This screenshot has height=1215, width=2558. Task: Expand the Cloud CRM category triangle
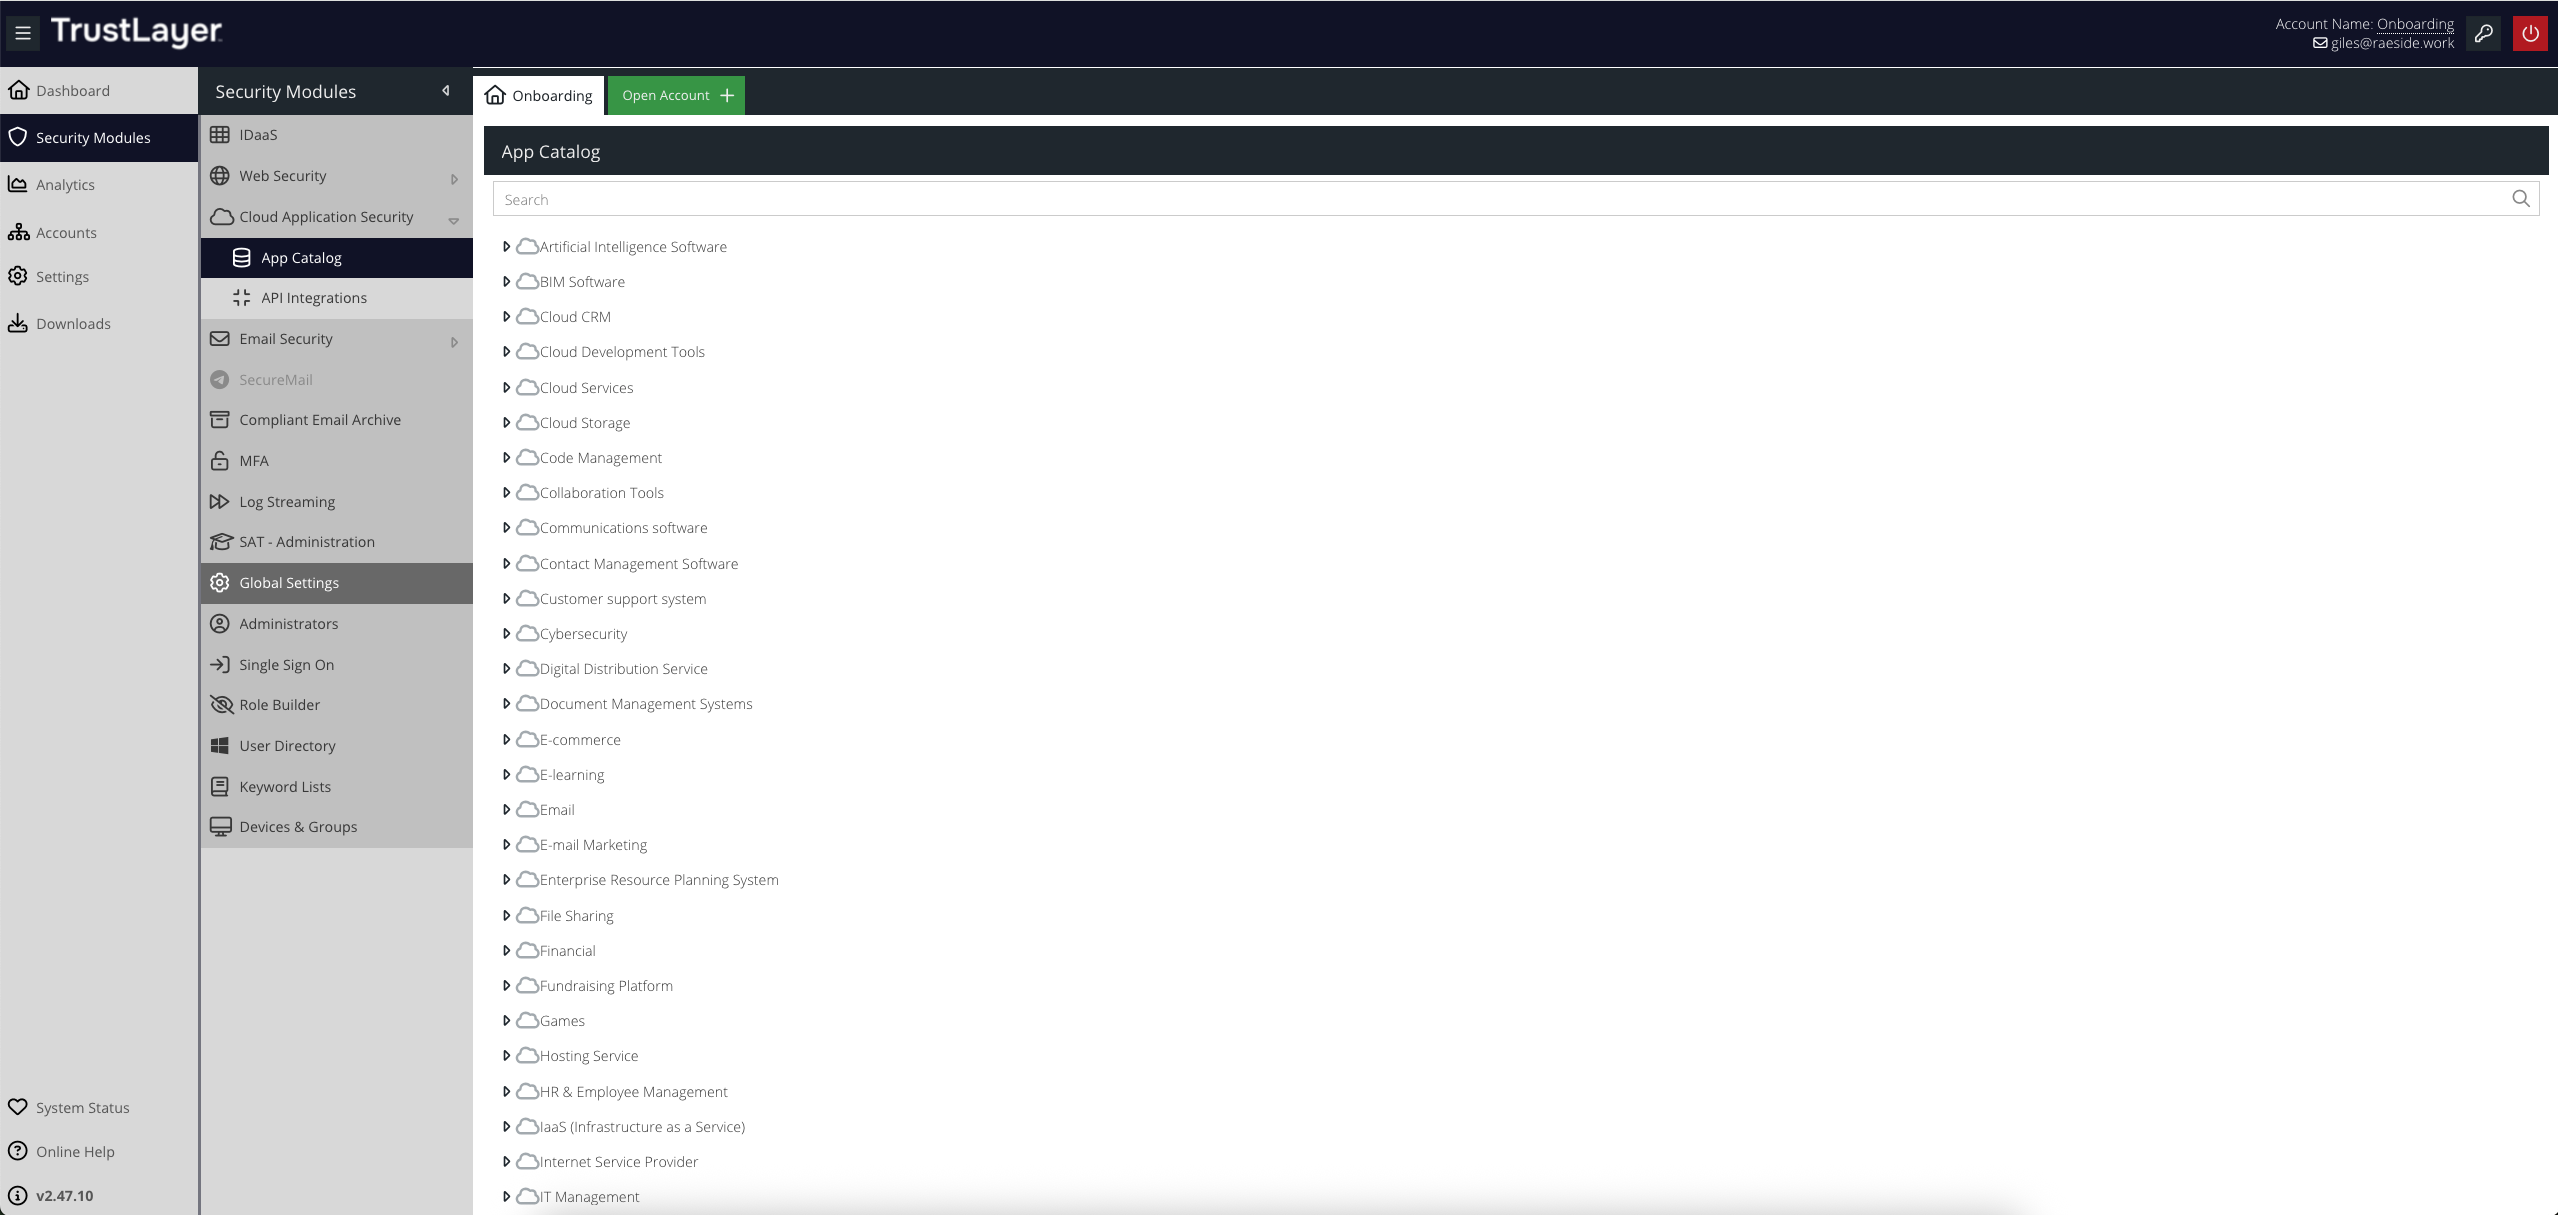(506, 317)
